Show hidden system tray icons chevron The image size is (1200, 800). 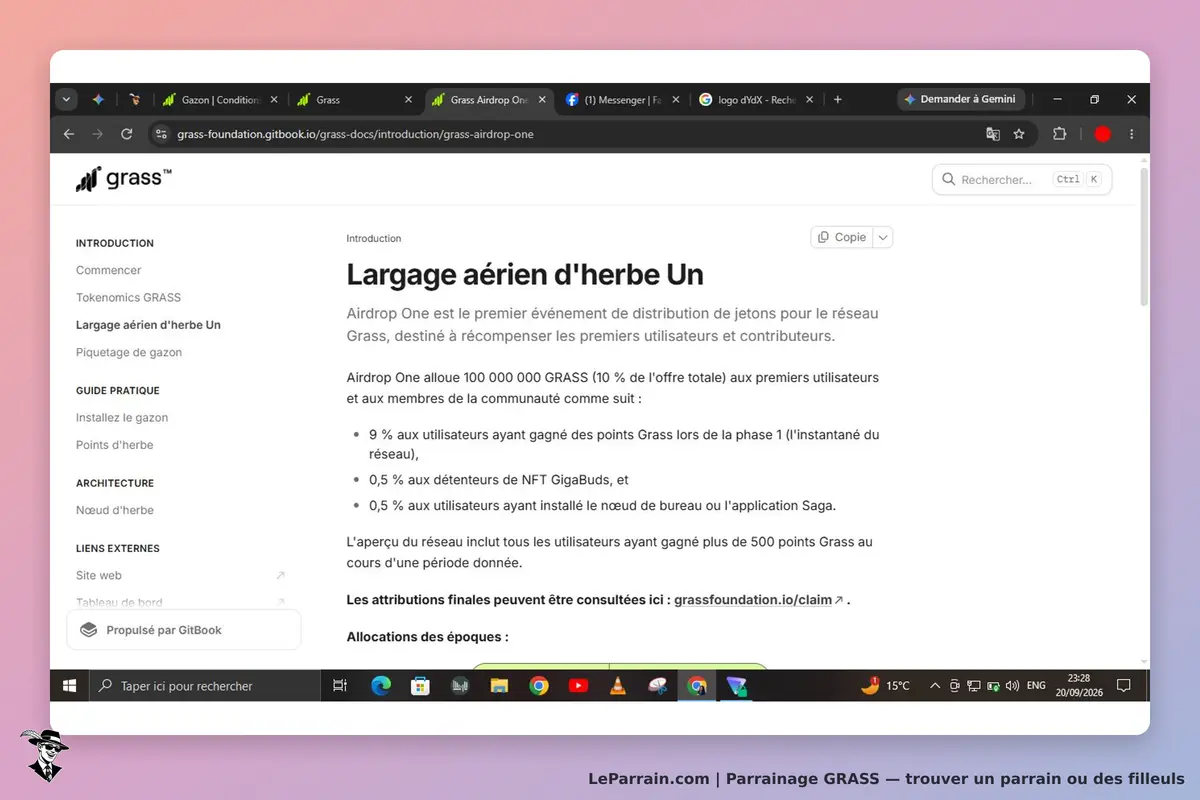935,686
